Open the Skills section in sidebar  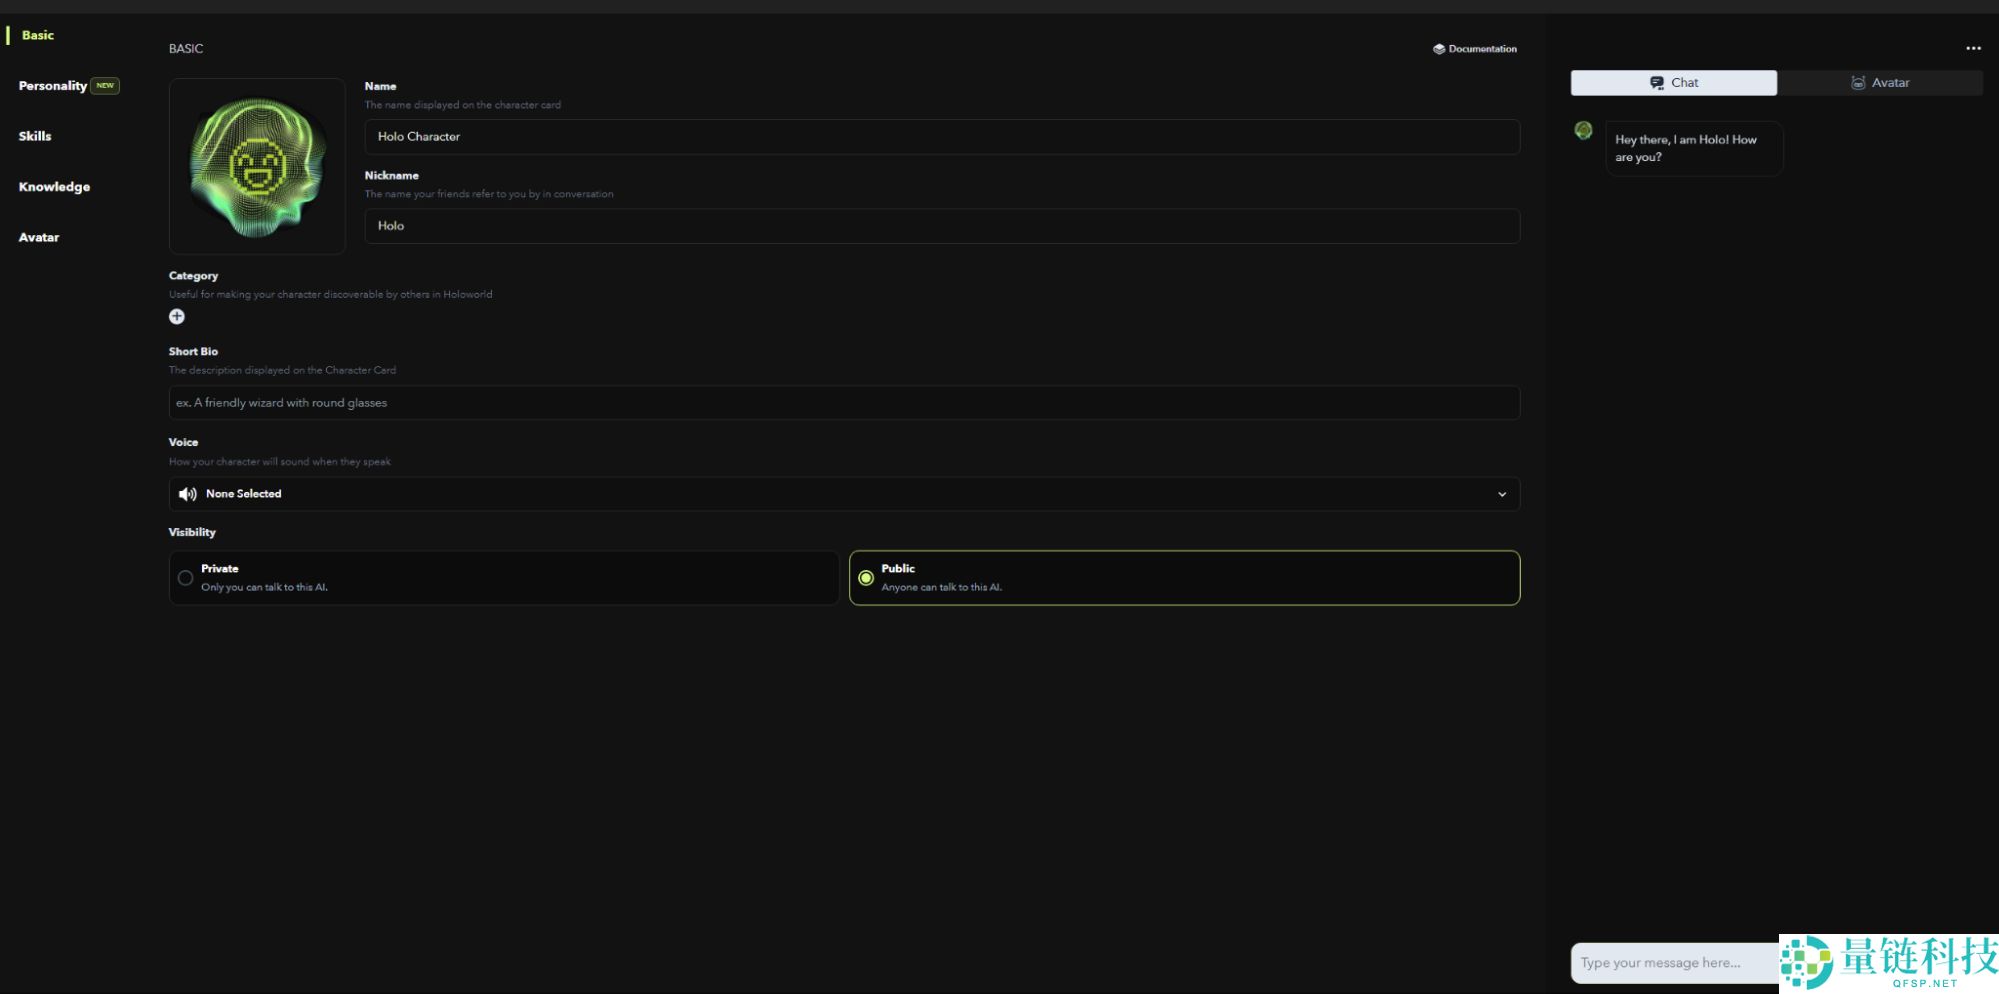35,136
